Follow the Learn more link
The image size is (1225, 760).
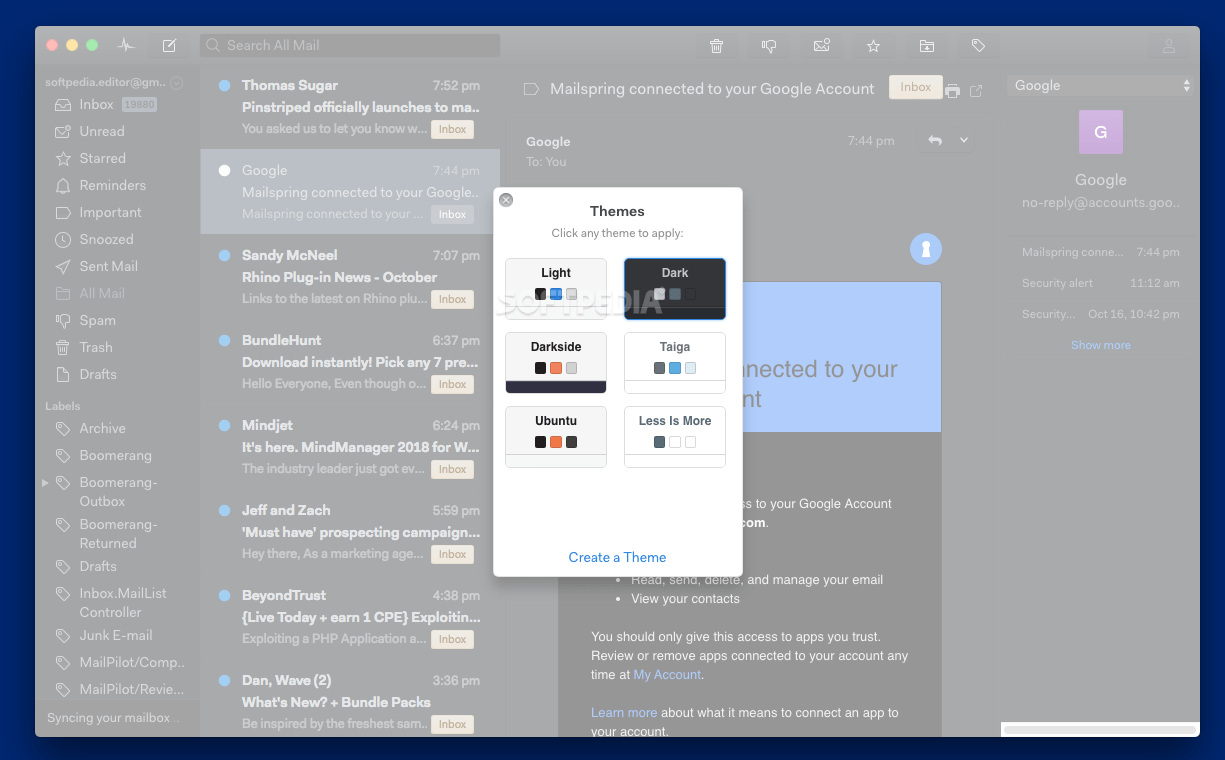624,713
